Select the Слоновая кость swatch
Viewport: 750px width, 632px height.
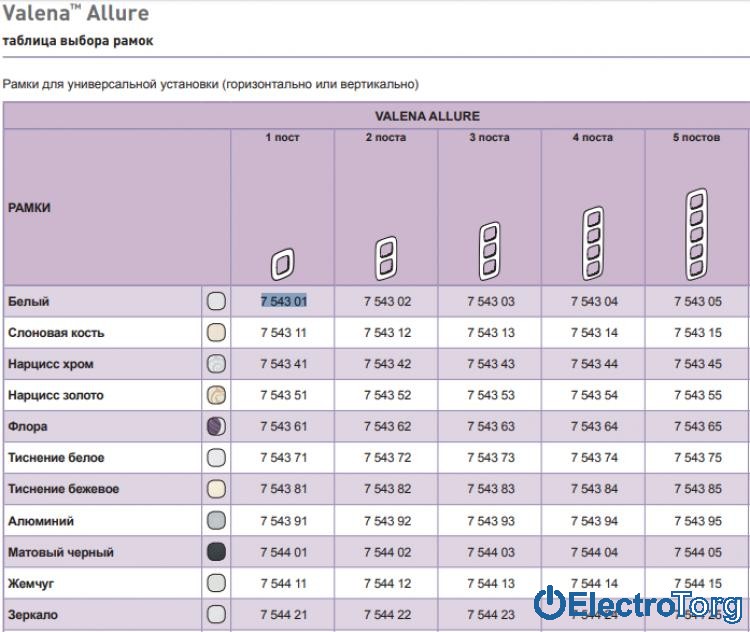coord(216,333)
